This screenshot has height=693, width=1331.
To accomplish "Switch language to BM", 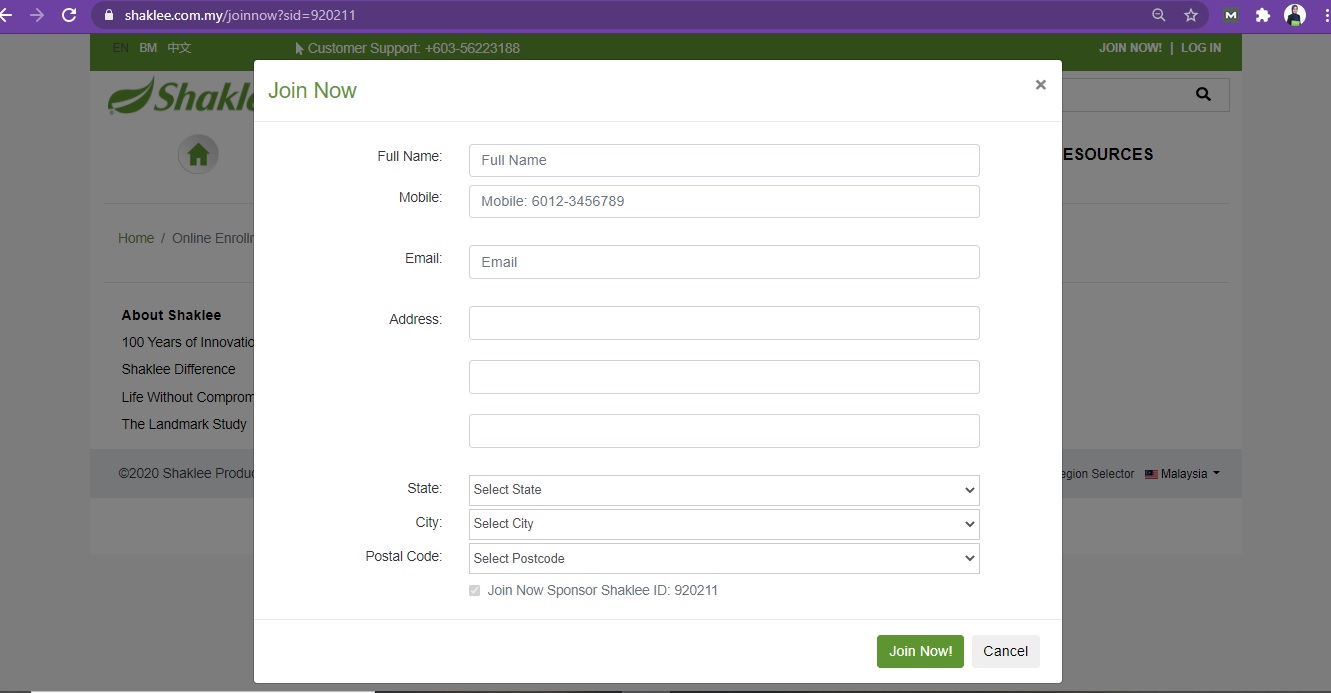I will (148, 48).
